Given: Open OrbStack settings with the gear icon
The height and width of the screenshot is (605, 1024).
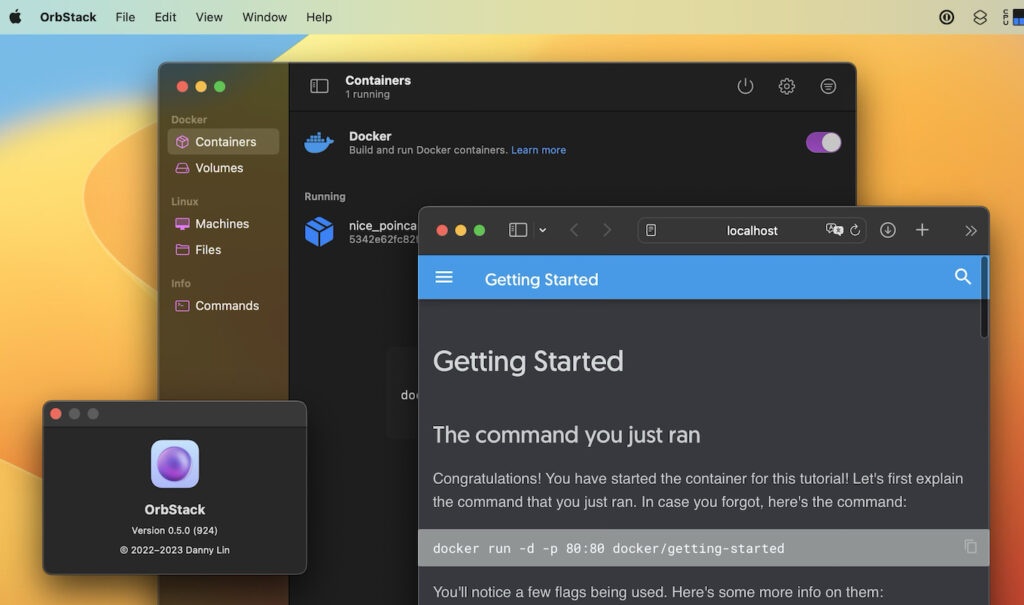Looking at the screenshot, I should tap(787, 86).
